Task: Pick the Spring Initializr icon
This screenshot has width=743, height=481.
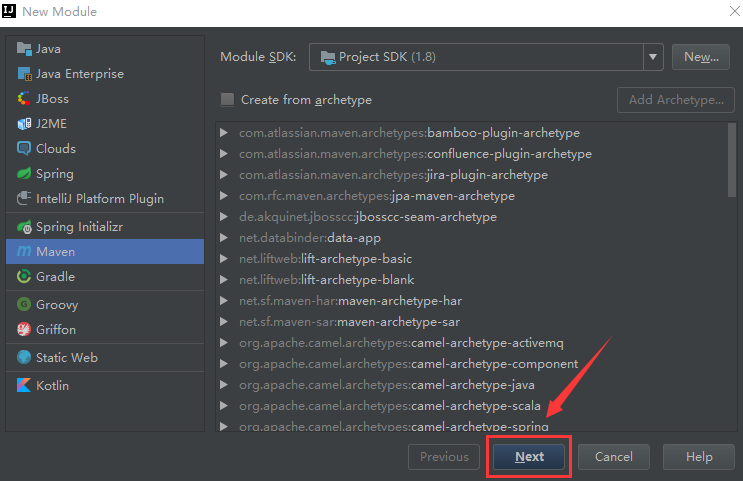Action: point(25,227)
